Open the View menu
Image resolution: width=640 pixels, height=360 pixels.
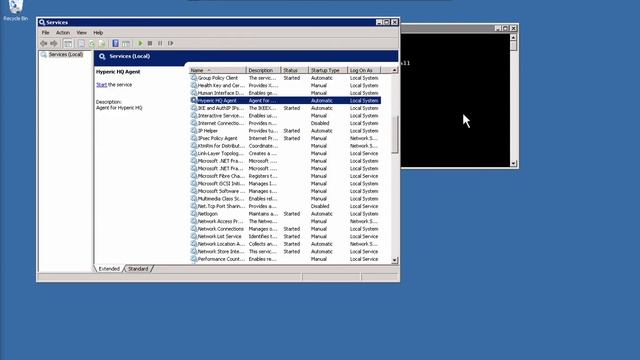(81, 33)
